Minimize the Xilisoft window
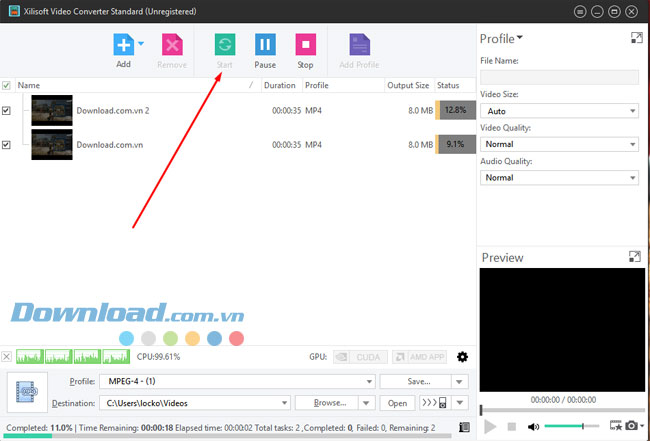This screenshot has width=650, height=441. 597,12
